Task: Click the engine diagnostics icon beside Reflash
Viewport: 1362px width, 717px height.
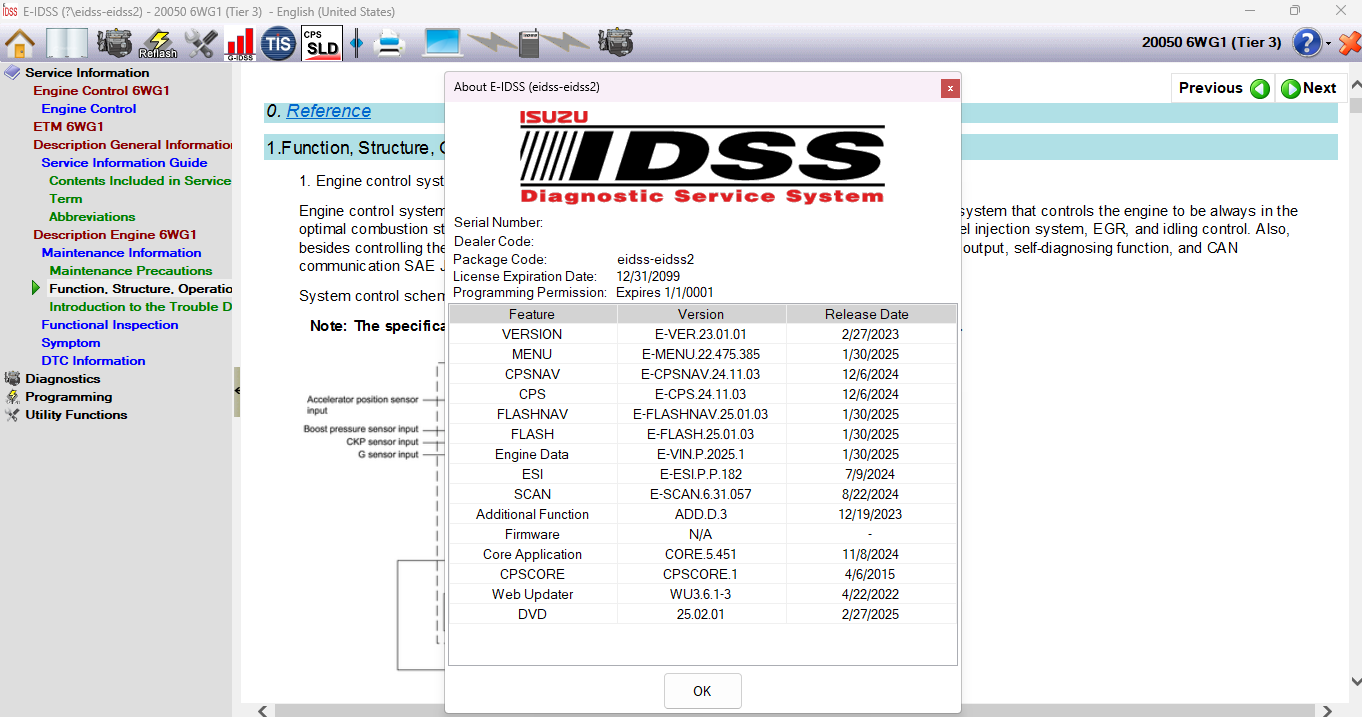Action: click(x=115, y=43)
